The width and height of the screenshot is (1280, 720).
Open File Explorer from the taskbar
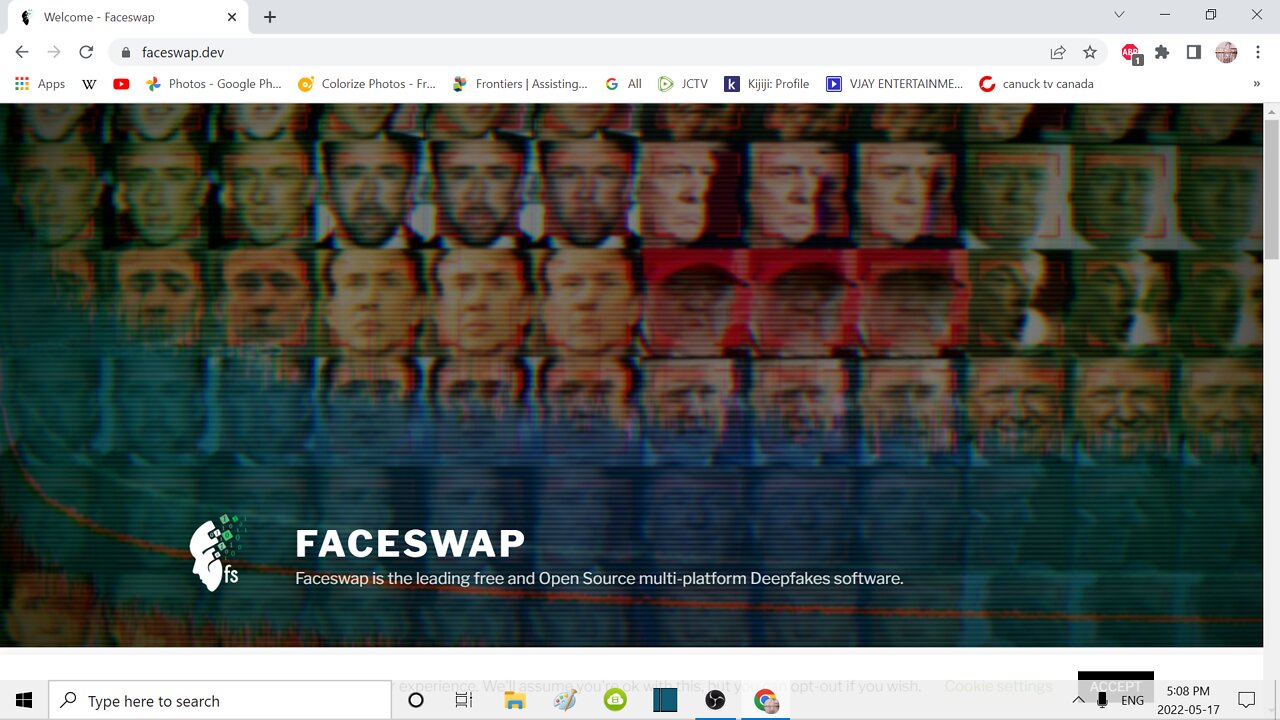click(x=514, y=700)
